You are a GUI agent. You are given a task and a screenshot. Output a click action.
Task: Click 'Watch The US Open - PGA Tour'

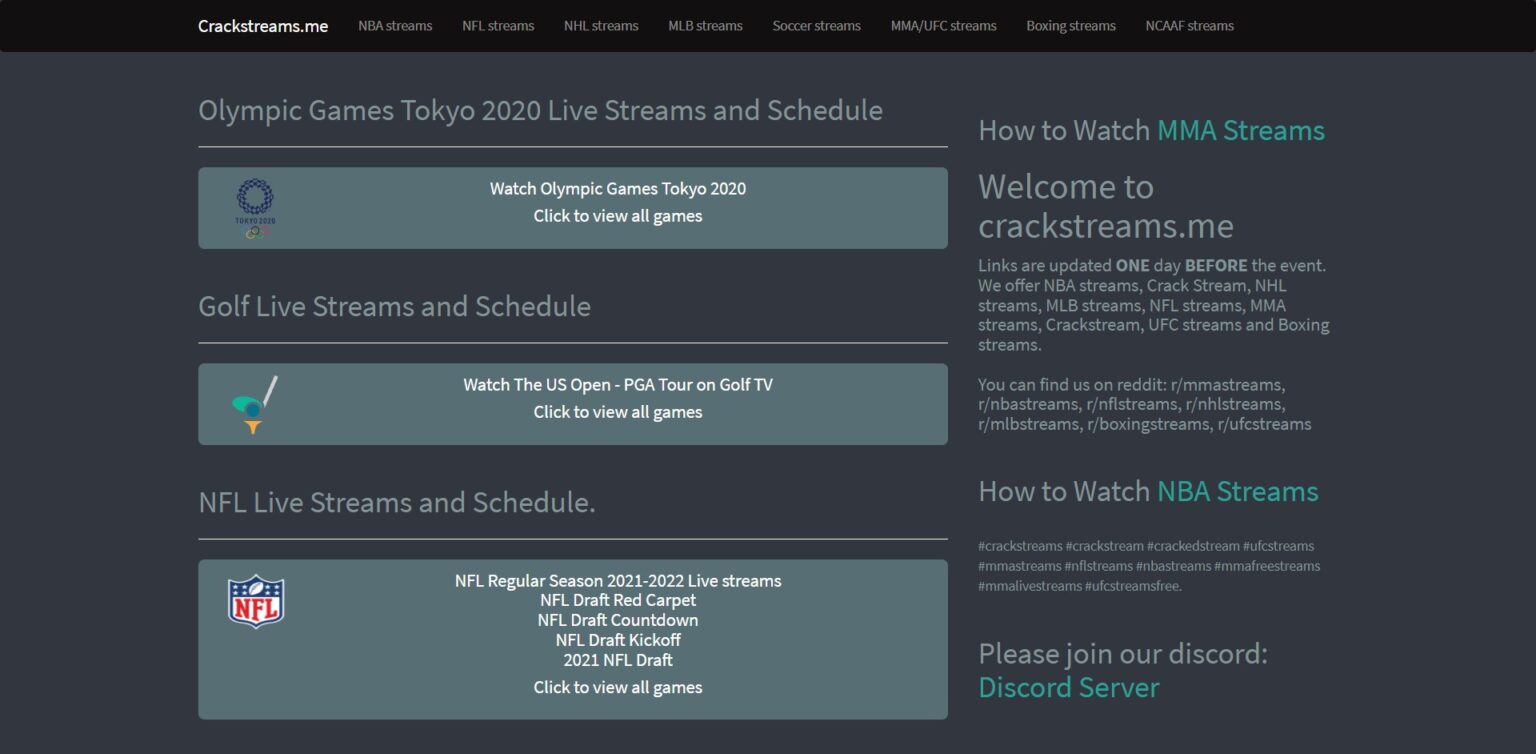click(617, 384)
